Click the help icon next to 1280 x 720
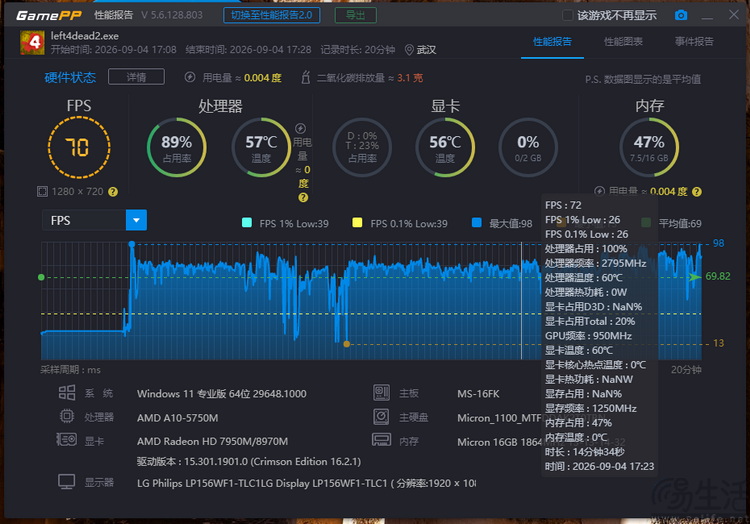The width and height of the screenshot is (750, 524). tap(113, 192)
